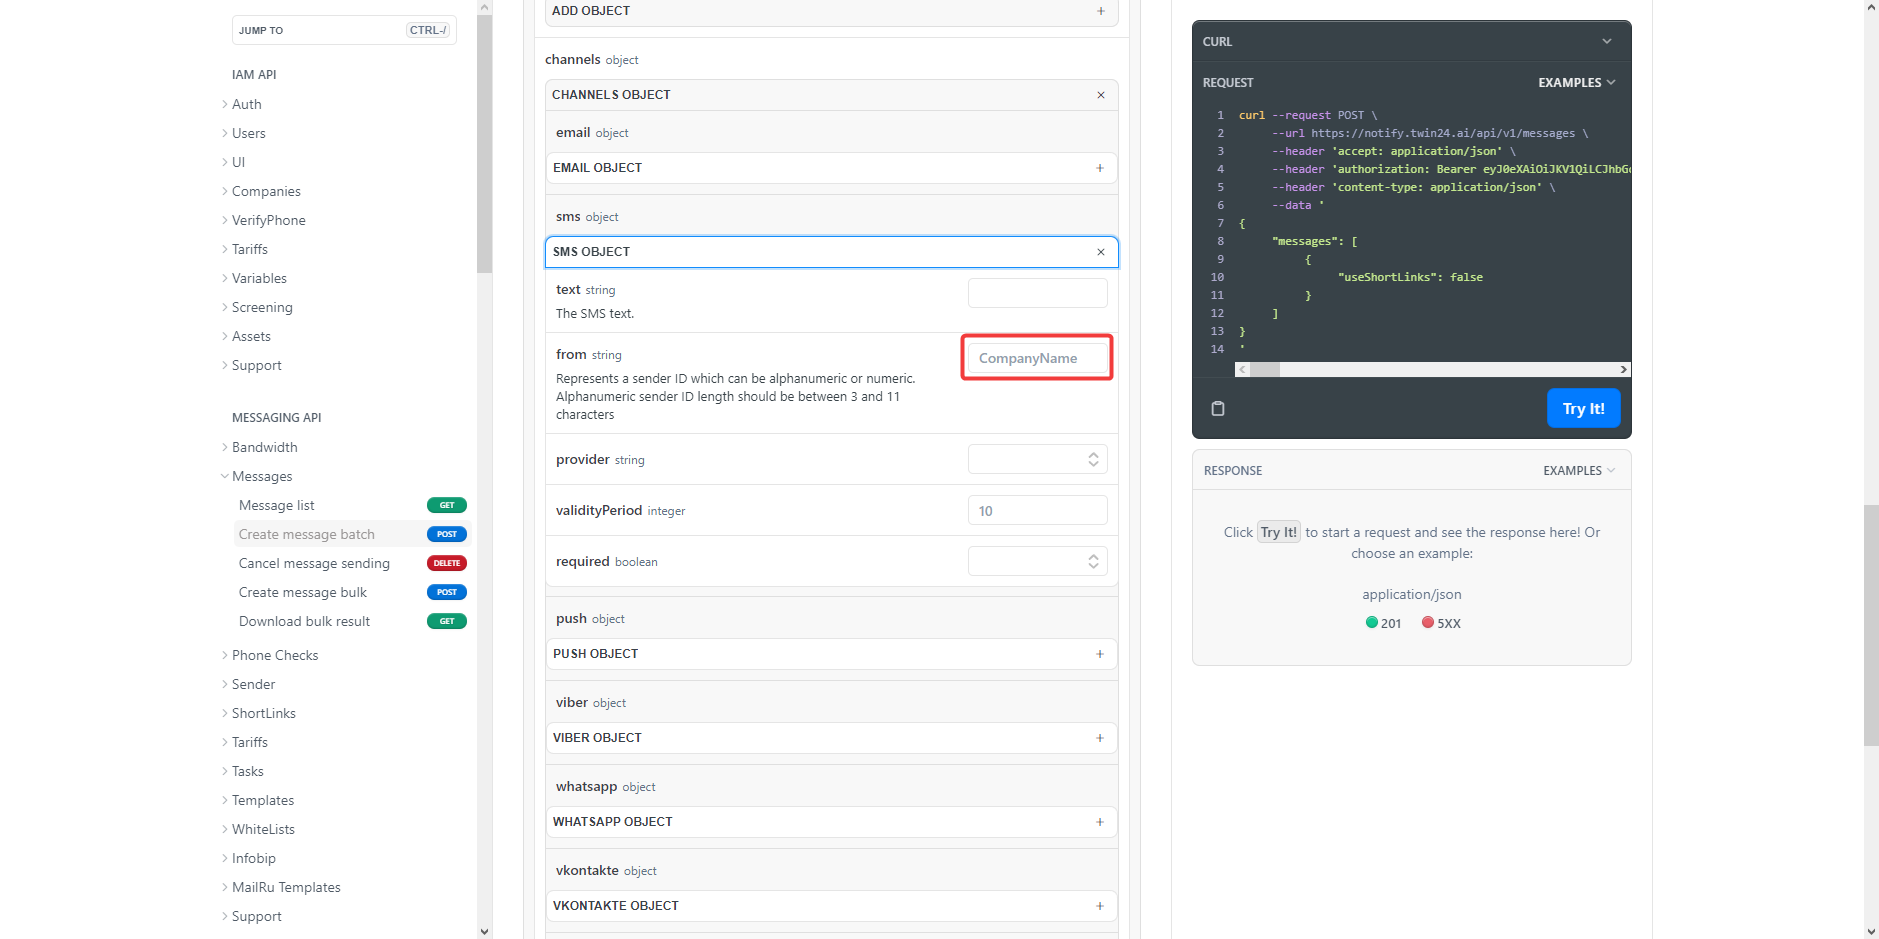Collapse the CHANNELS OBJECT with its X icon
The height and width of the screenshot is (939, 1879).
pyautogui.click(x=1100, y=95)
